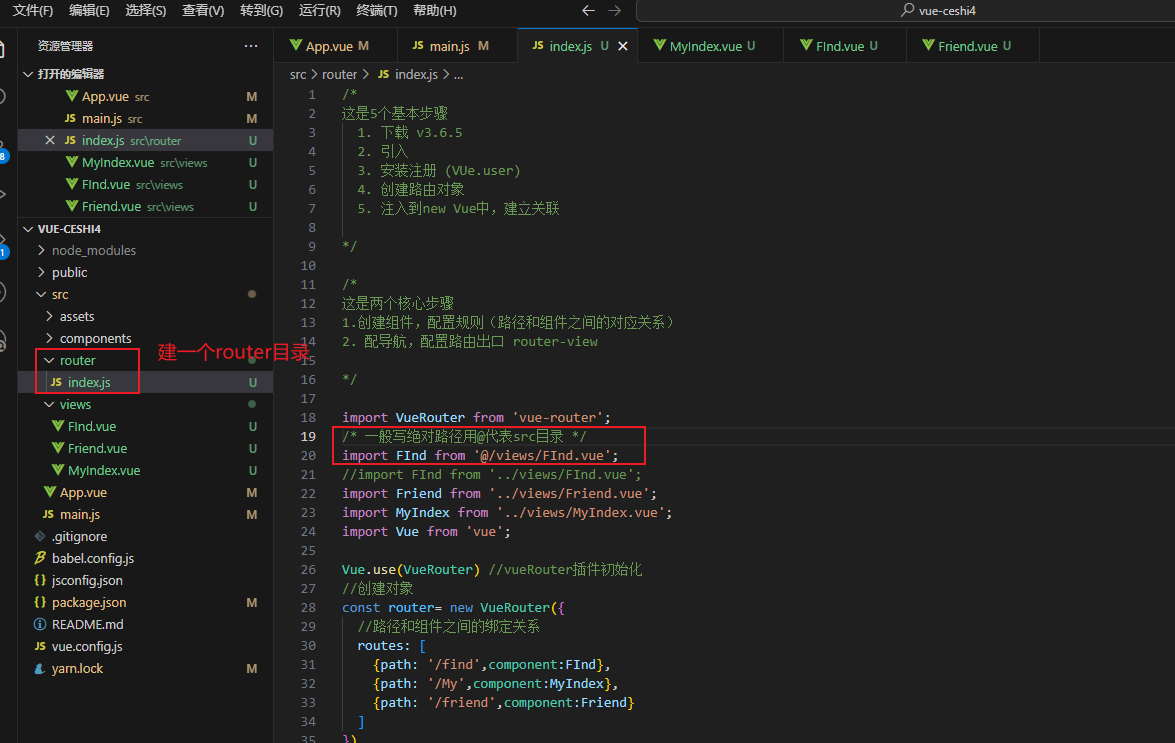Click line number 19 in gutter
Screen dimensions: 1175x743
pyautogui.click(x=308, y=436)
